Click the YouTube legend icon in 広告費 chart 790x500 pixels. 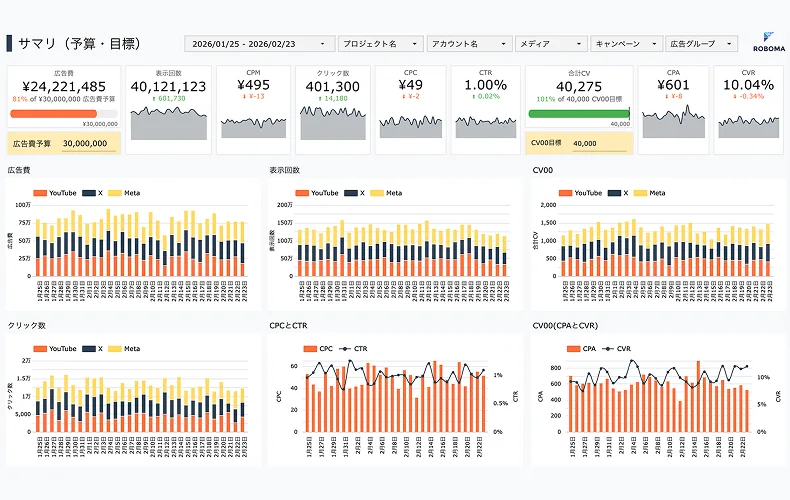tap(40, 192)
